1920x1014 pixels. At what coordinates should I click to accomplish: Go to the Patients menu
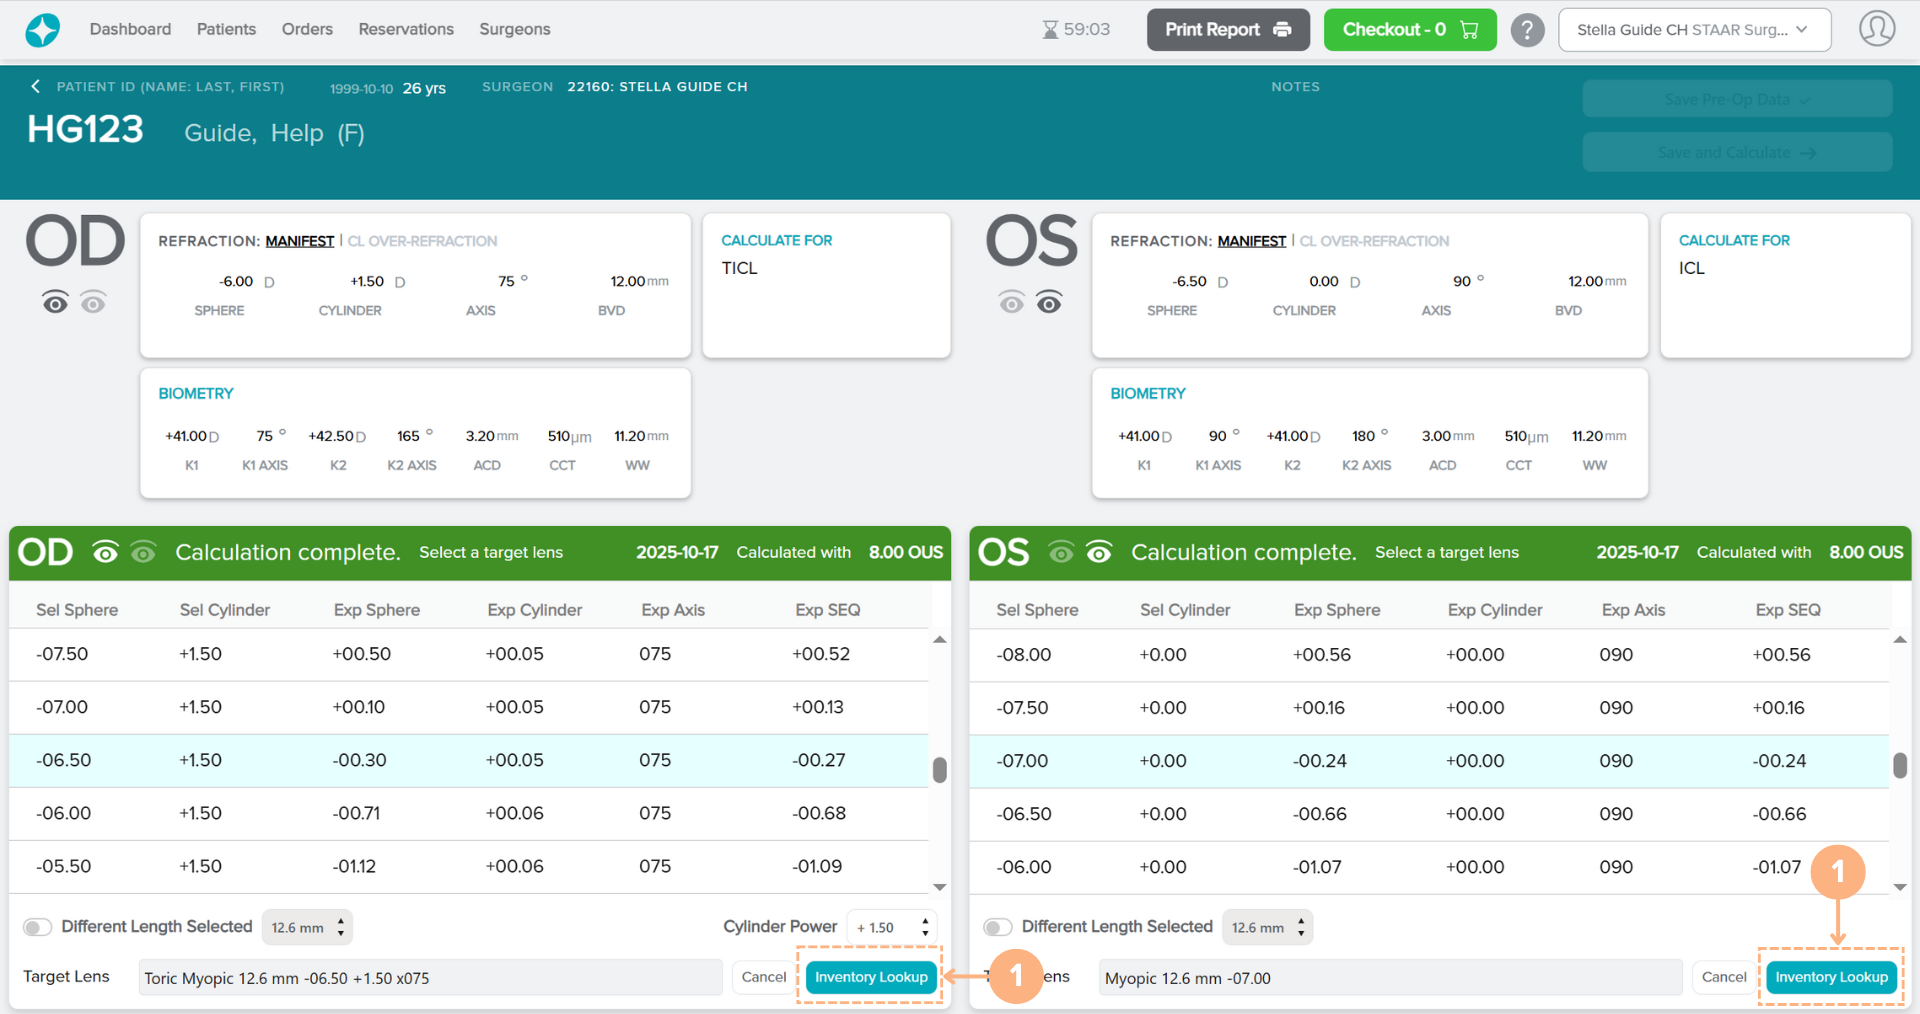(x=226, y=29)
